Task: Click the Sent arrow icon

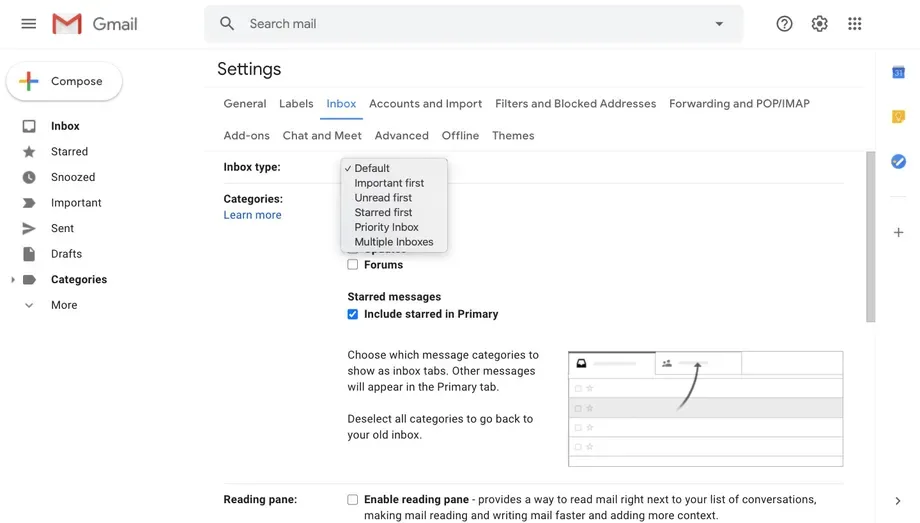Action: click(x=29, y=228)
